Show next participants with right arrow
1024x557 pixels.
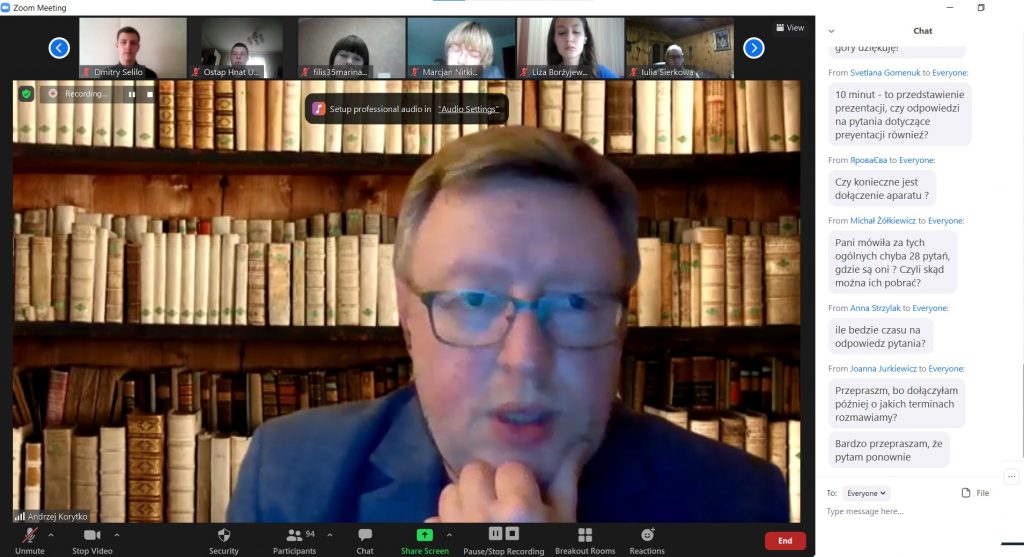[754, 48]
